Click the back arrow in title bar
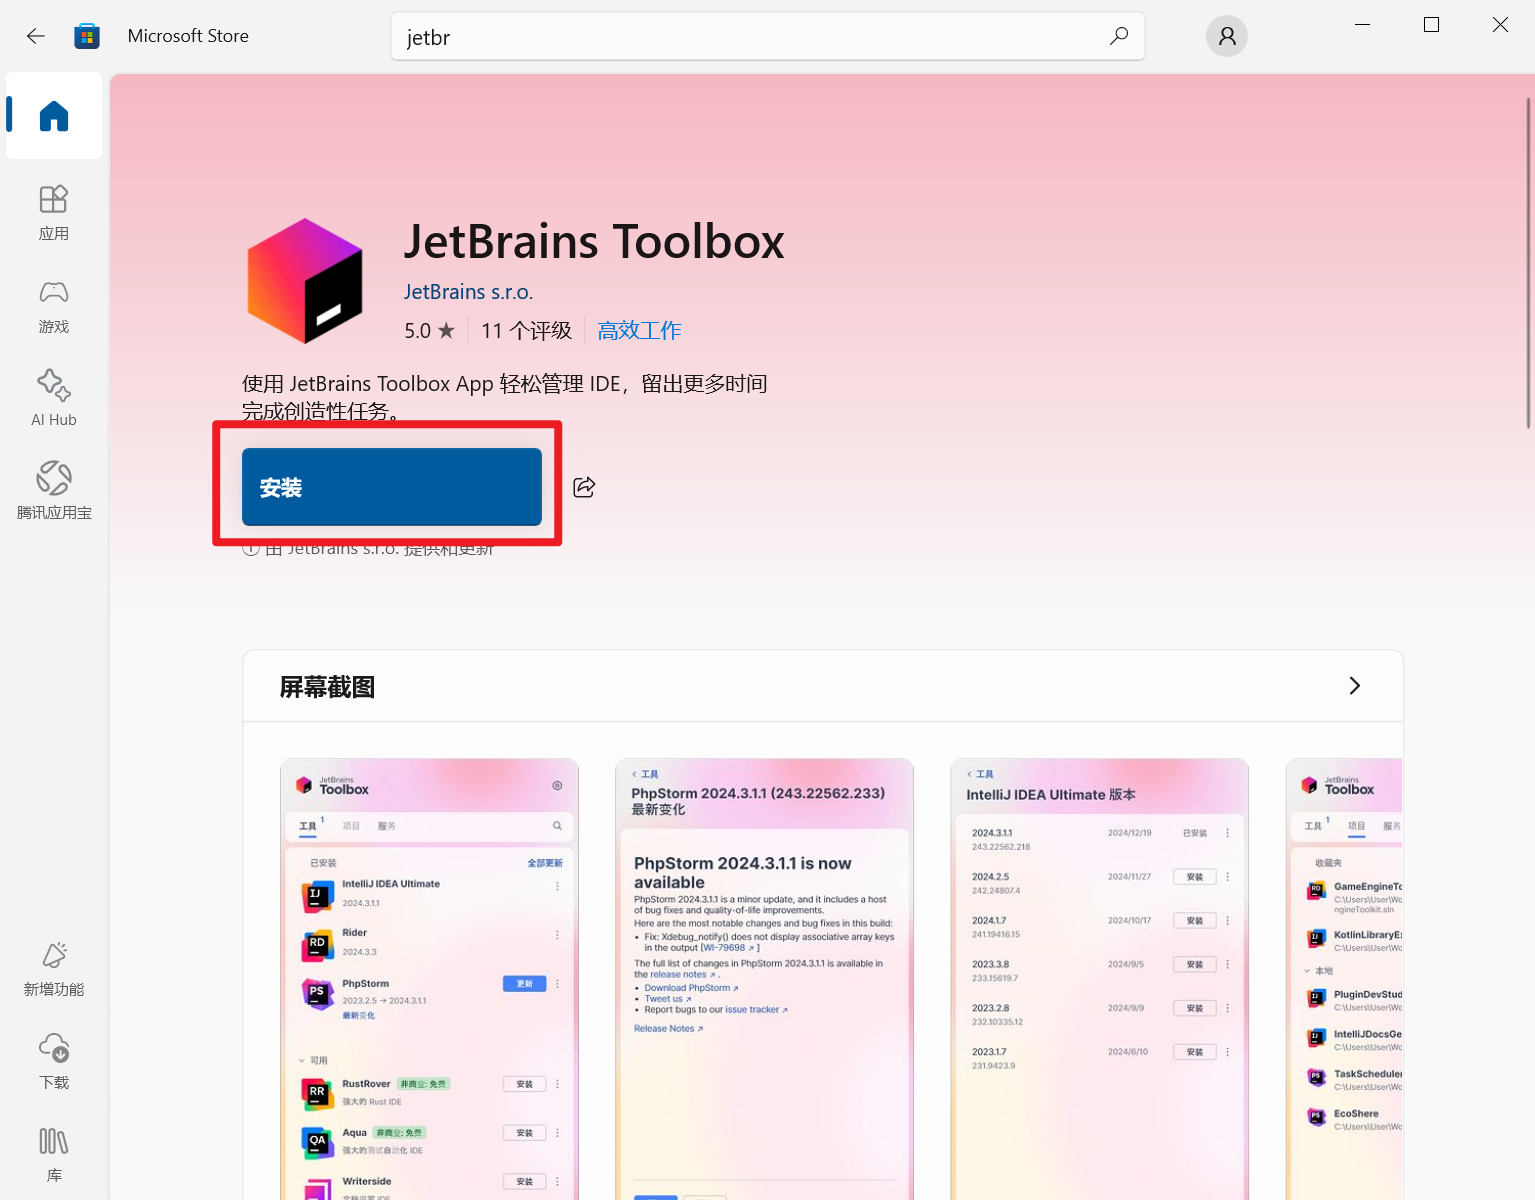This screenshot has width=1535, height=1200. 36,36
